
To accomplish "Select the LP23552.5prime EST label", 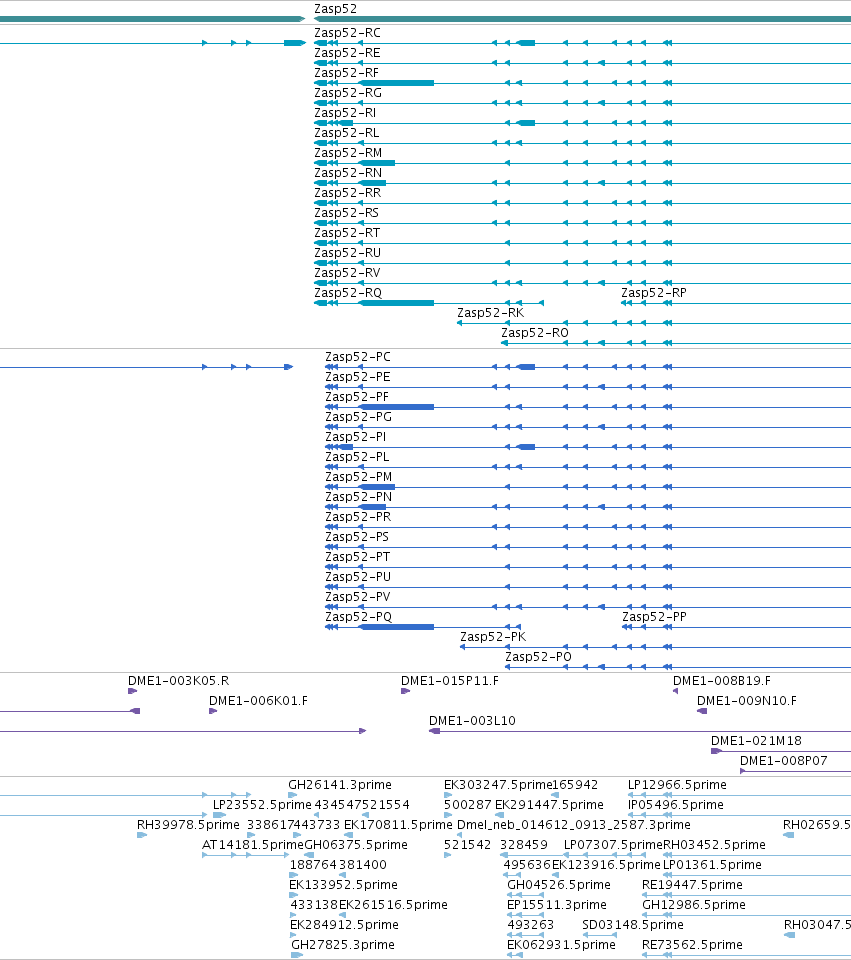I will (x=262, y=805).
